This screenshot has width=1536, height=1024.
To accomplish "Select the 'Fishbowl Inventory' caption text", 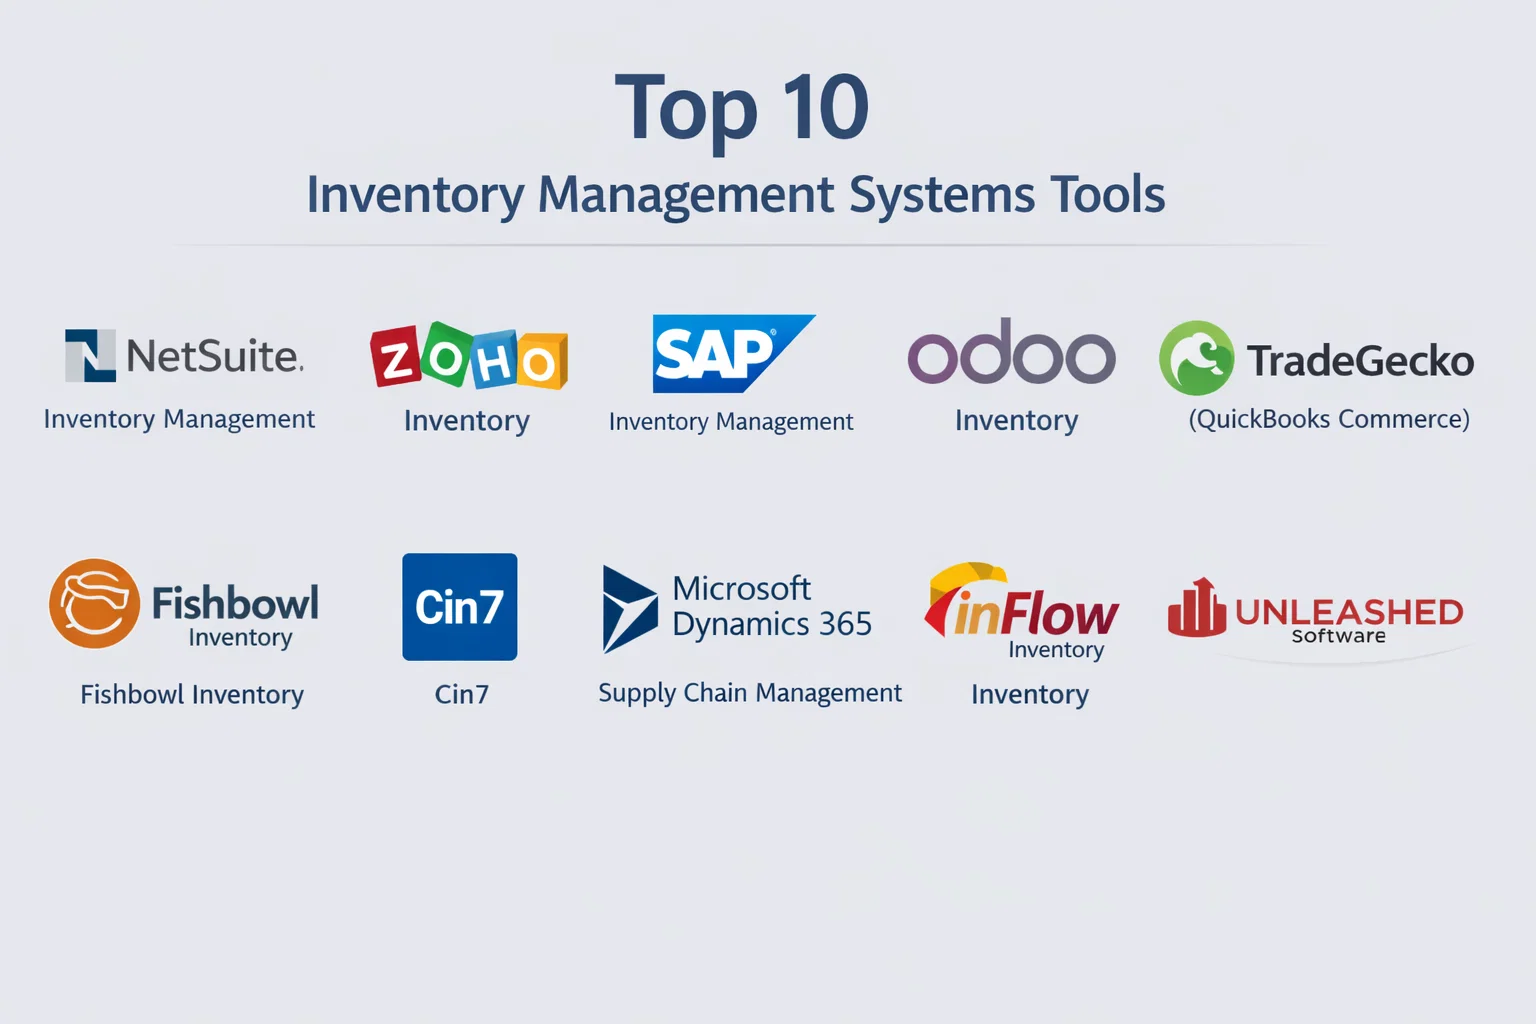I will pos(192,695).
